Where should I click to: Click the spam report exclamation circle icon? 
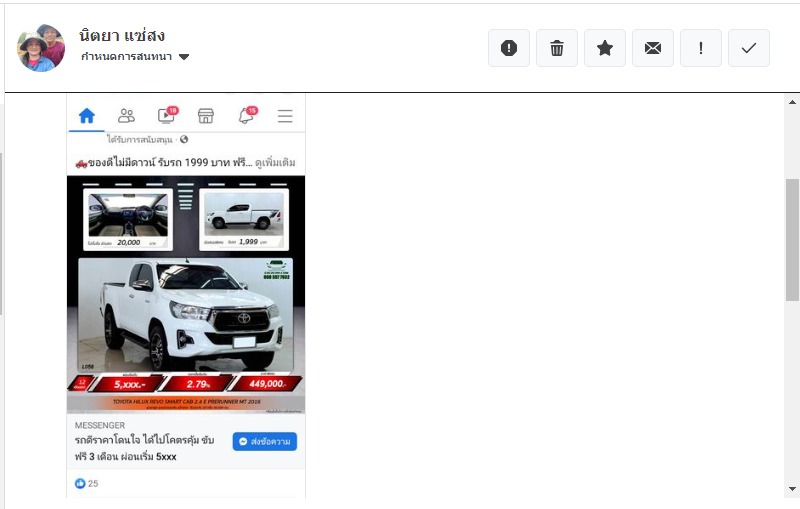tap(509, 48)
